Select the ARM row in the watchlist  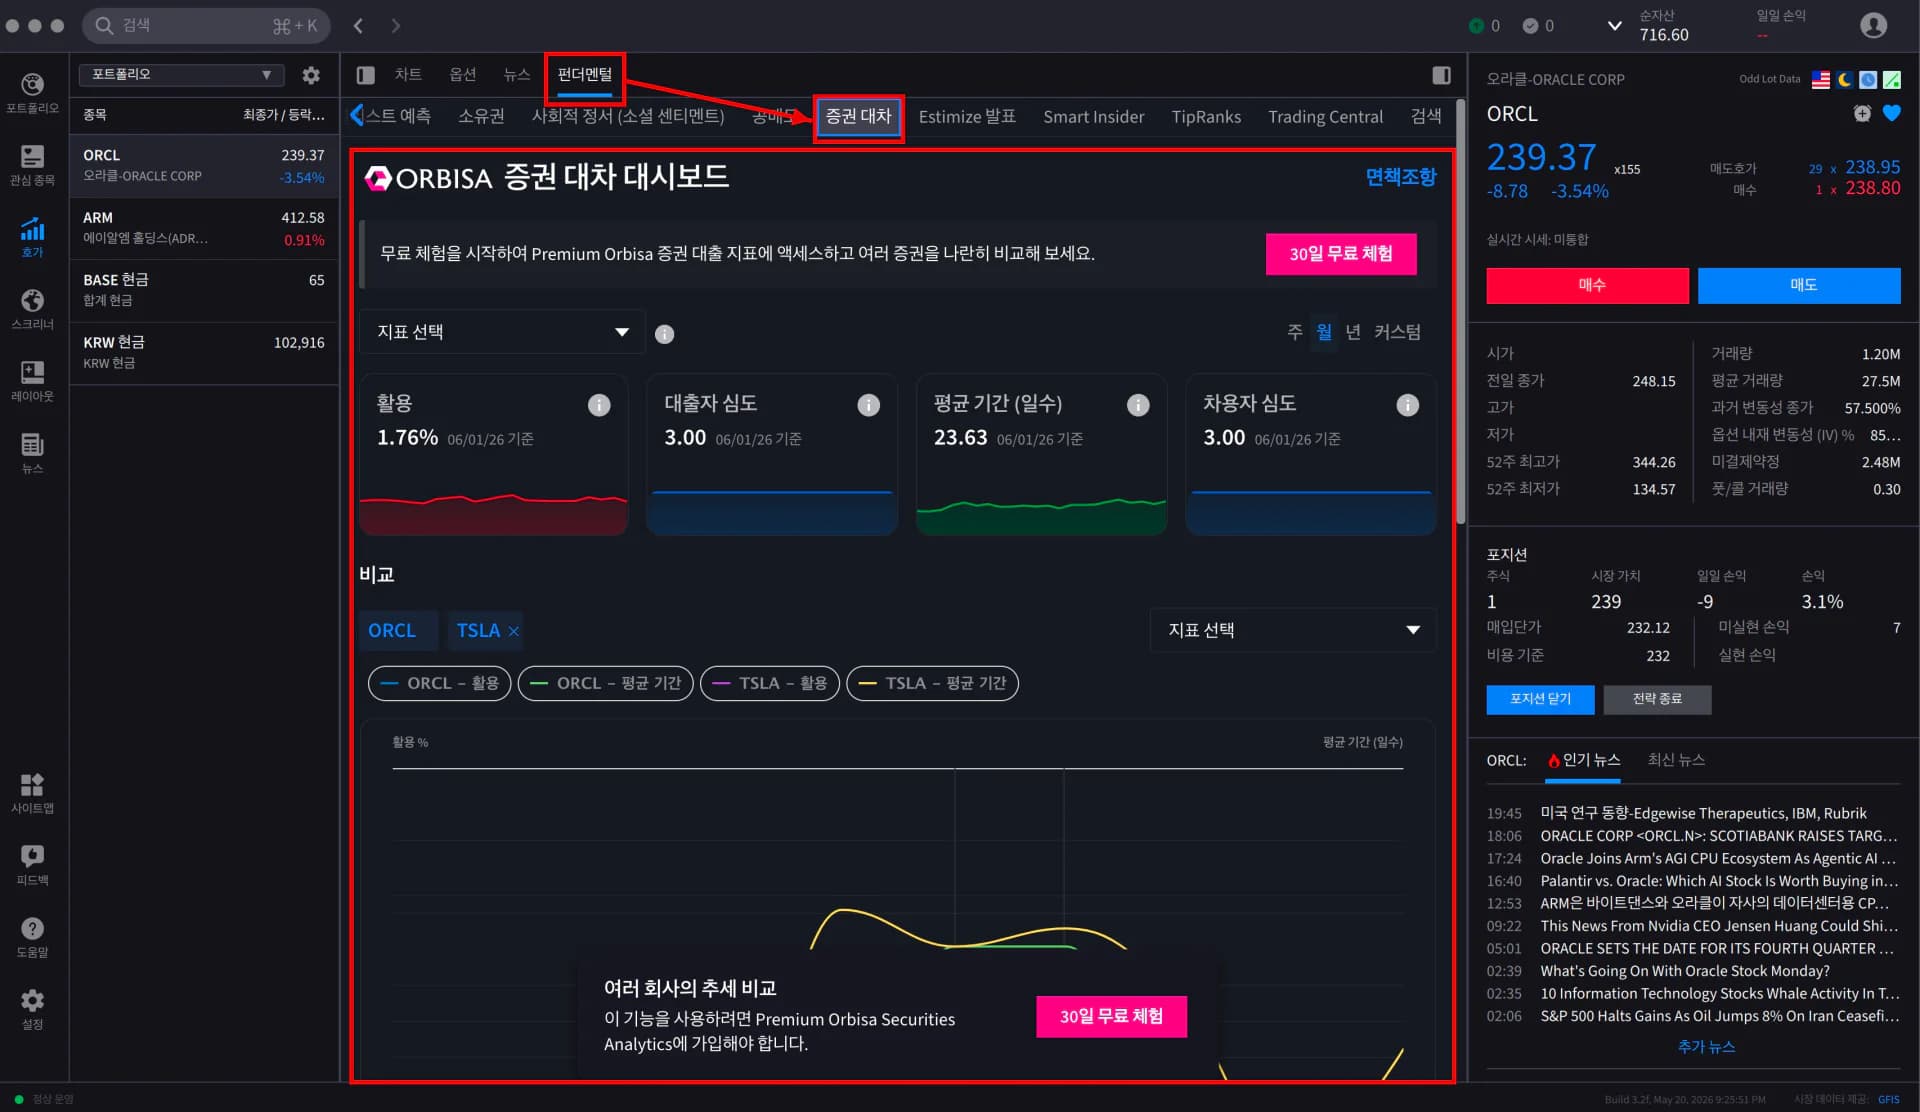click(204, 229)
